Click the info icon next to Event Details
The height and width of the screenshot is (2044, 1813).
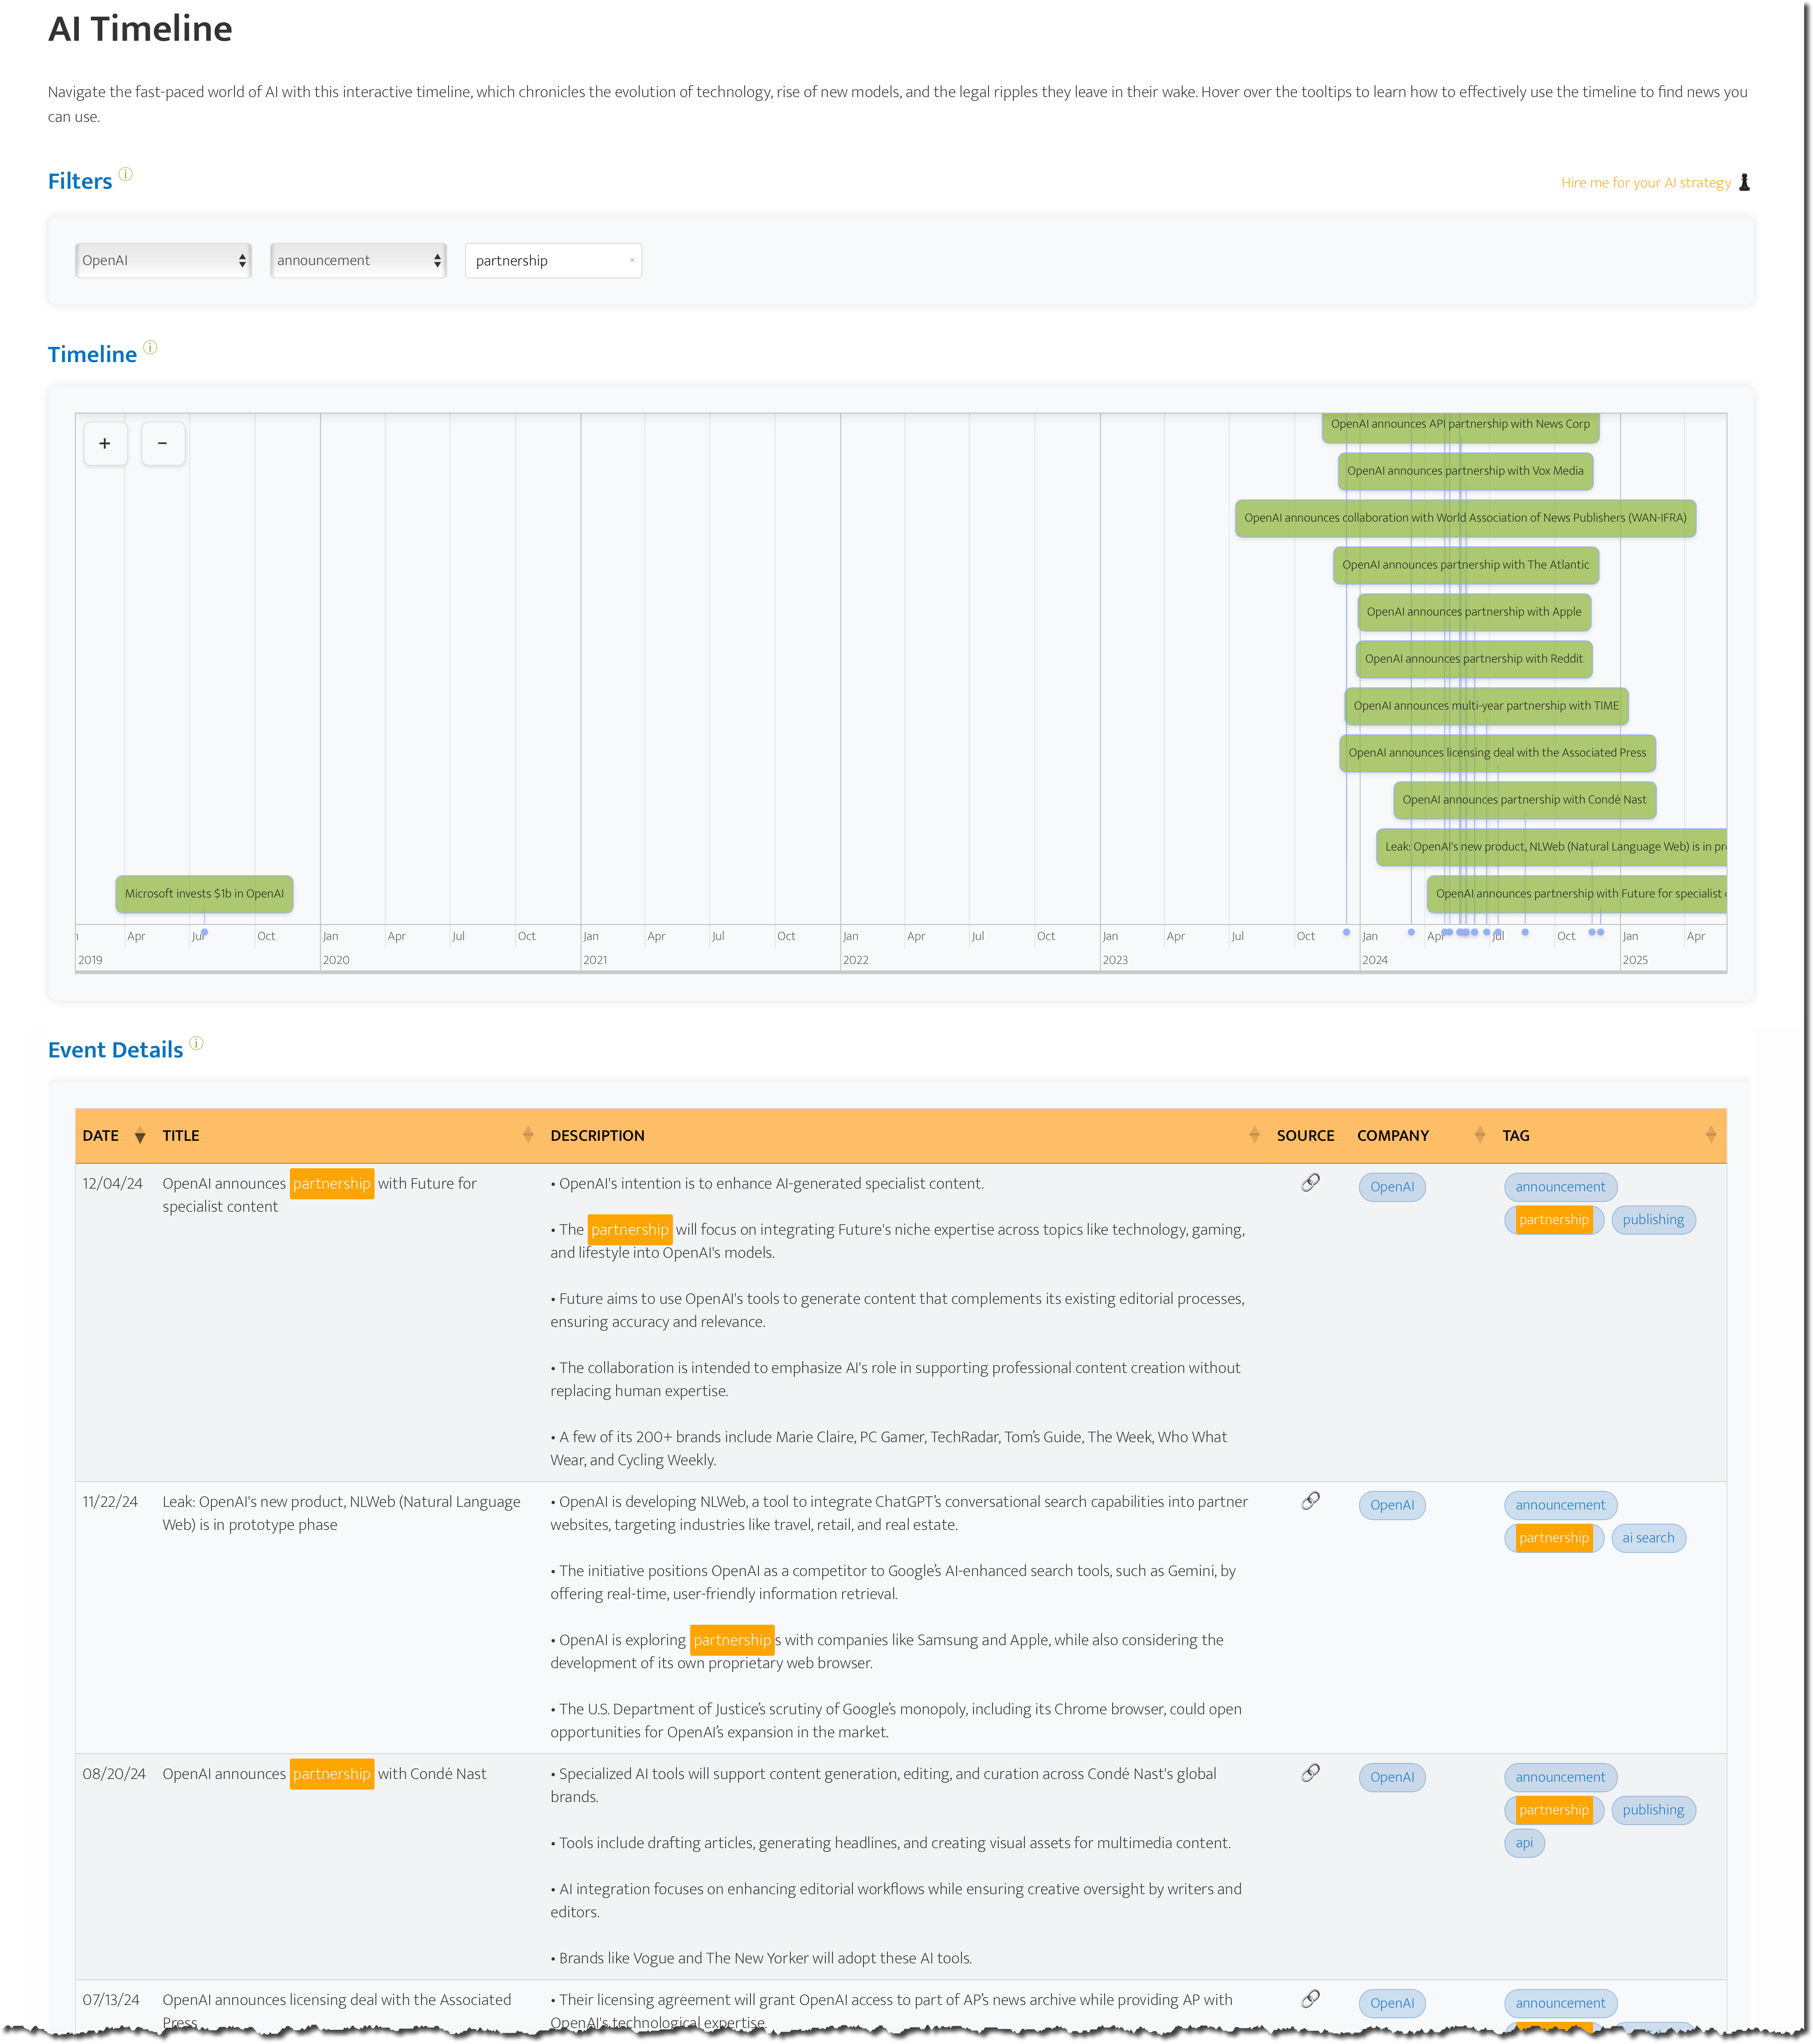[197, 1043]
